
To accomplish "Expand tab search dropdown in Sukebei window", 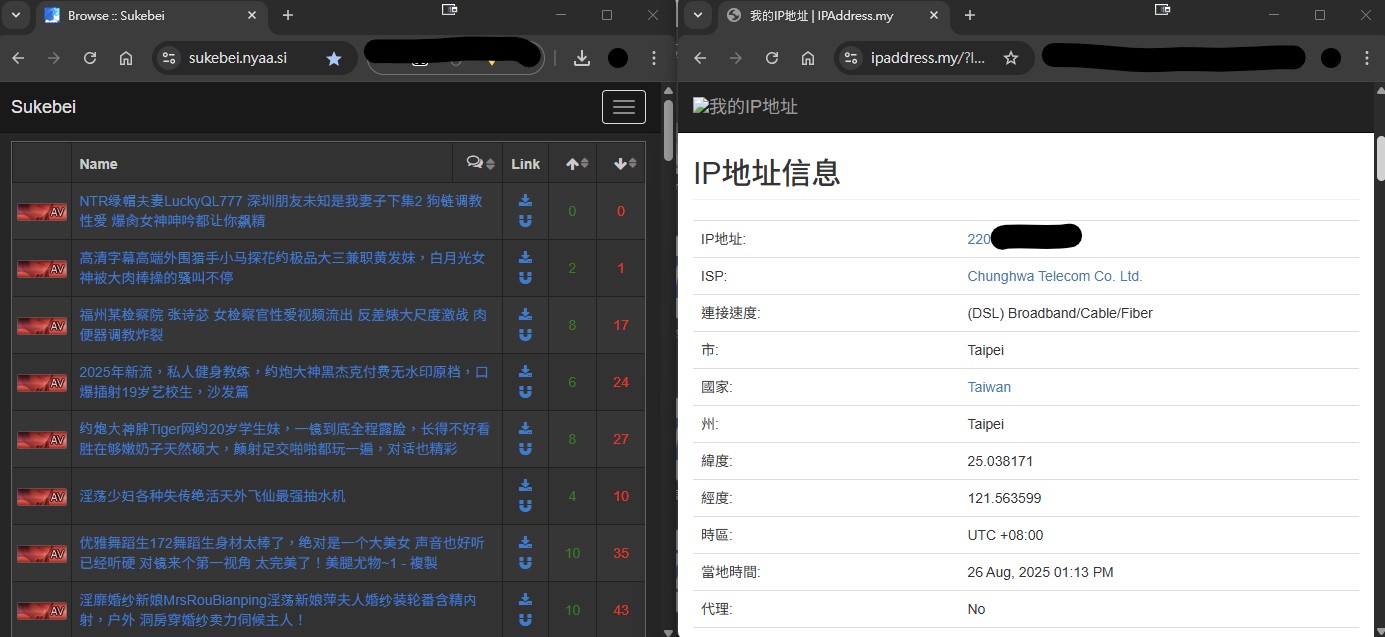I will pos(16,15).
